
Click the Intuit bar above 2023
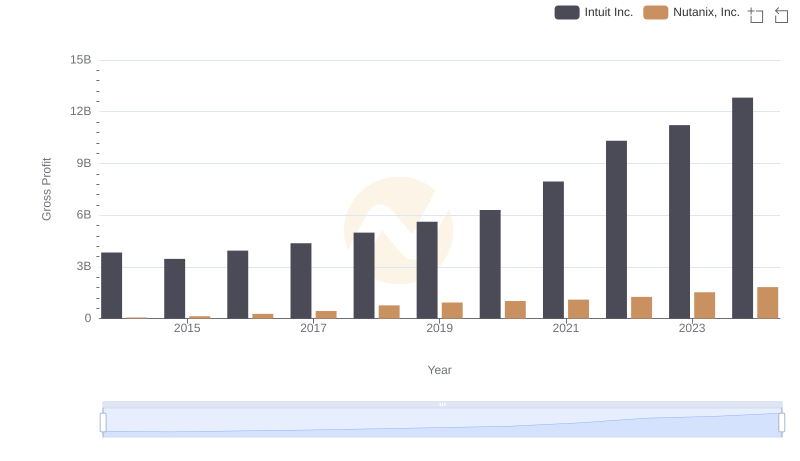pos(680,222)
